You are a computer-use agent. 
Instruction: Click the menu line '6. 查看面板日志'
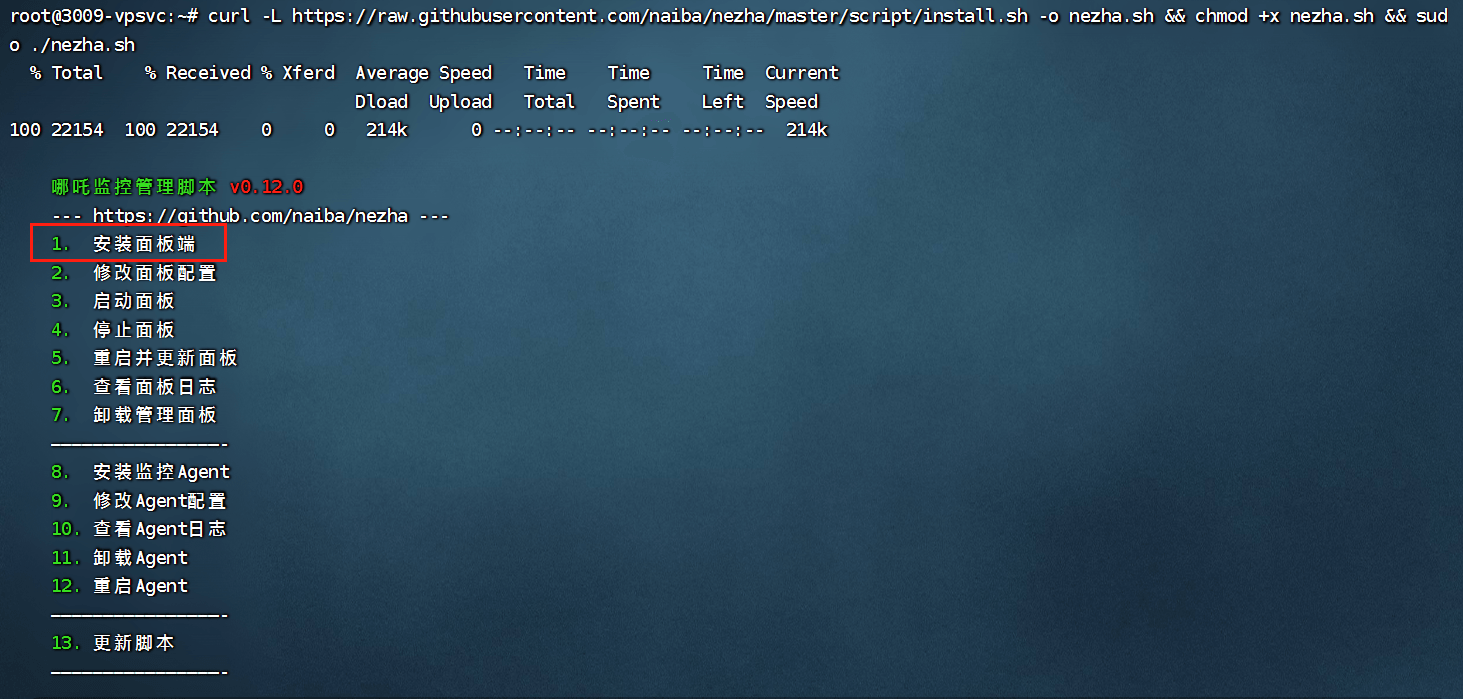[134, 387]
